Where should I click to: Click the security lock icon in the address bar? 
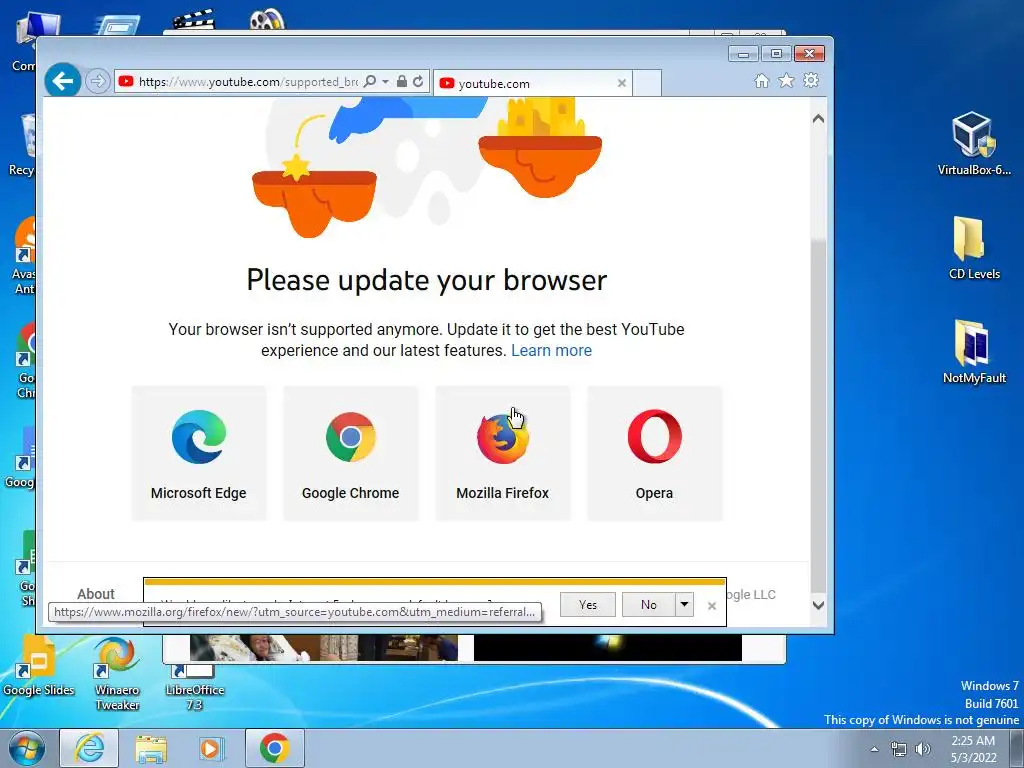[x=402, y=82]
